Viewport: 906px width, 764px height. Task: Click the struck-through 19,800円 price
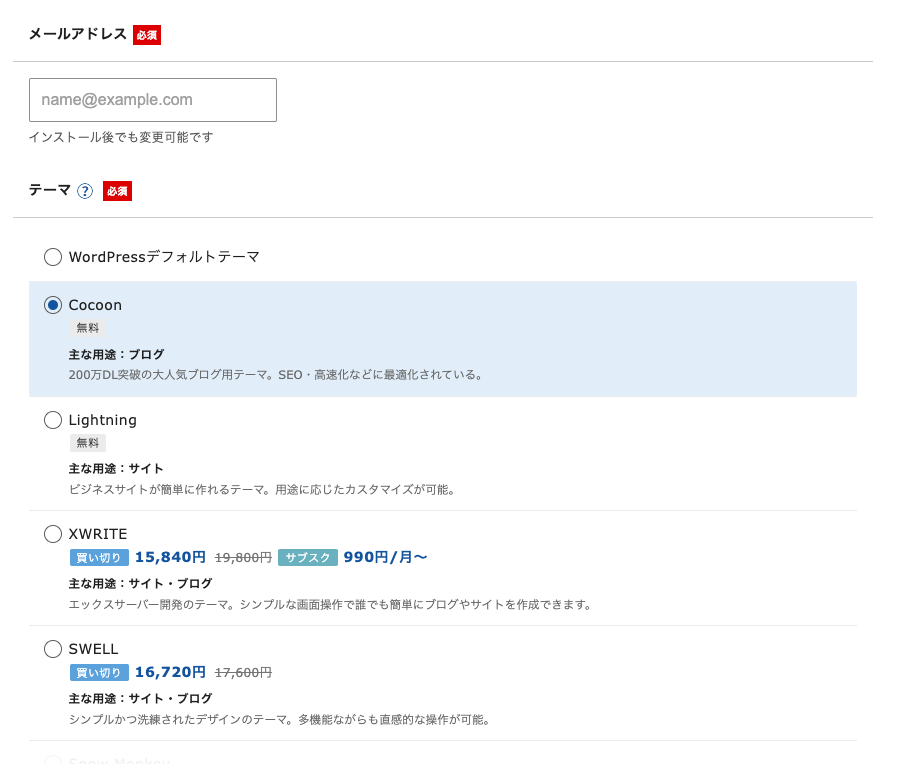coord(243,558)
